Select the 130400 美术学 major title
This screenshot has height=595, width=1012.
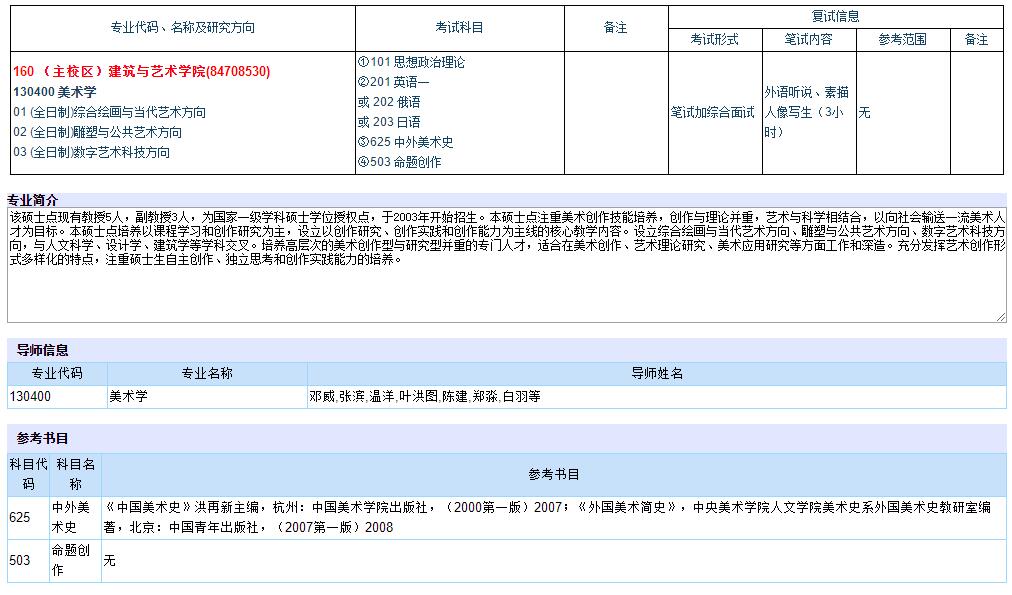pos(55,92)
